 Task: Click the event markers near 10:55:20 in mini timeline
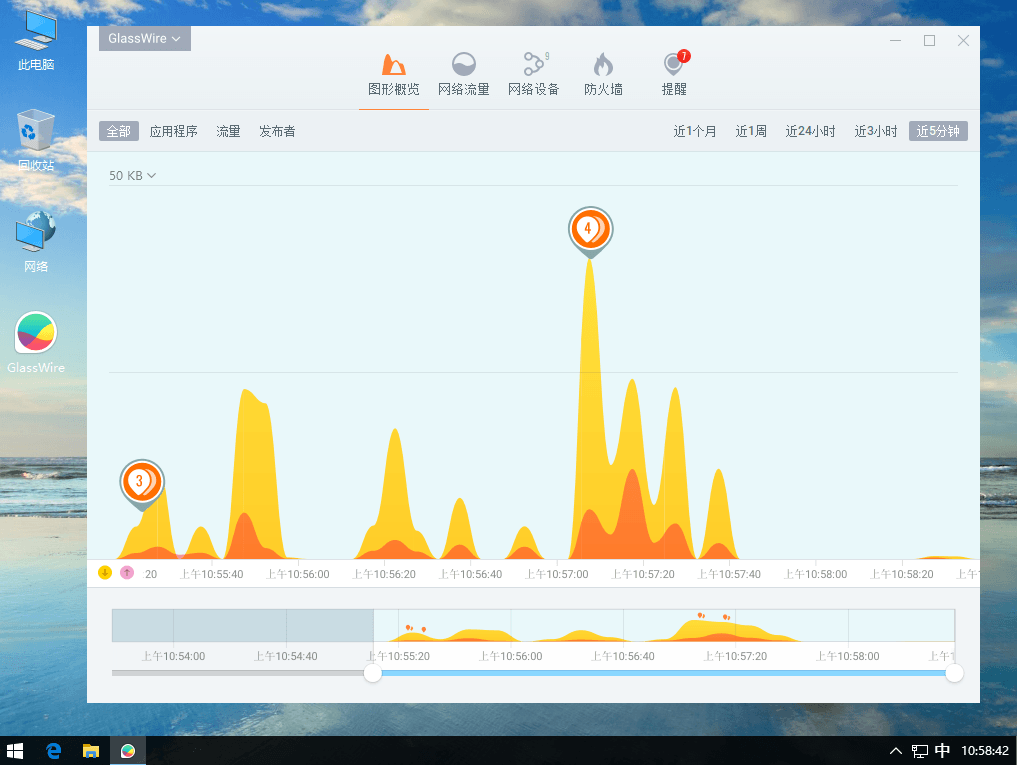tap(416, 628)
